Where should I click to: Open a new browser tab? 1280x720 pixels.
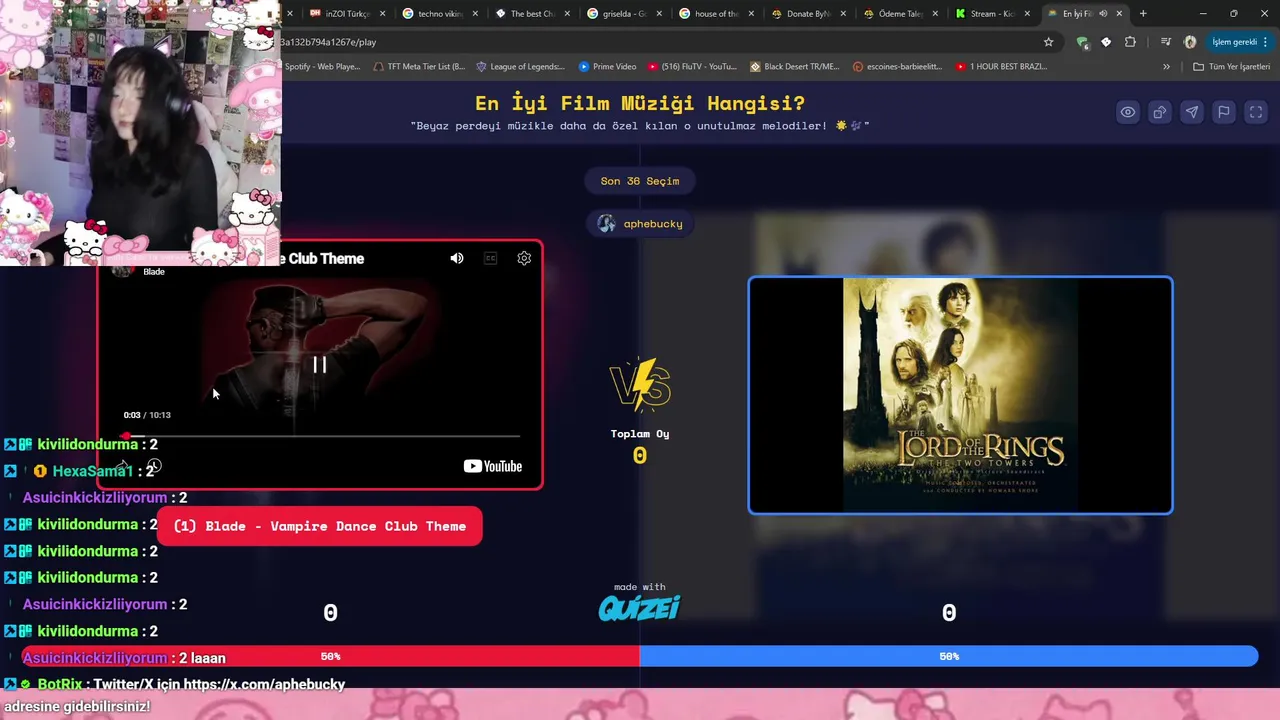pos(1143,14)
